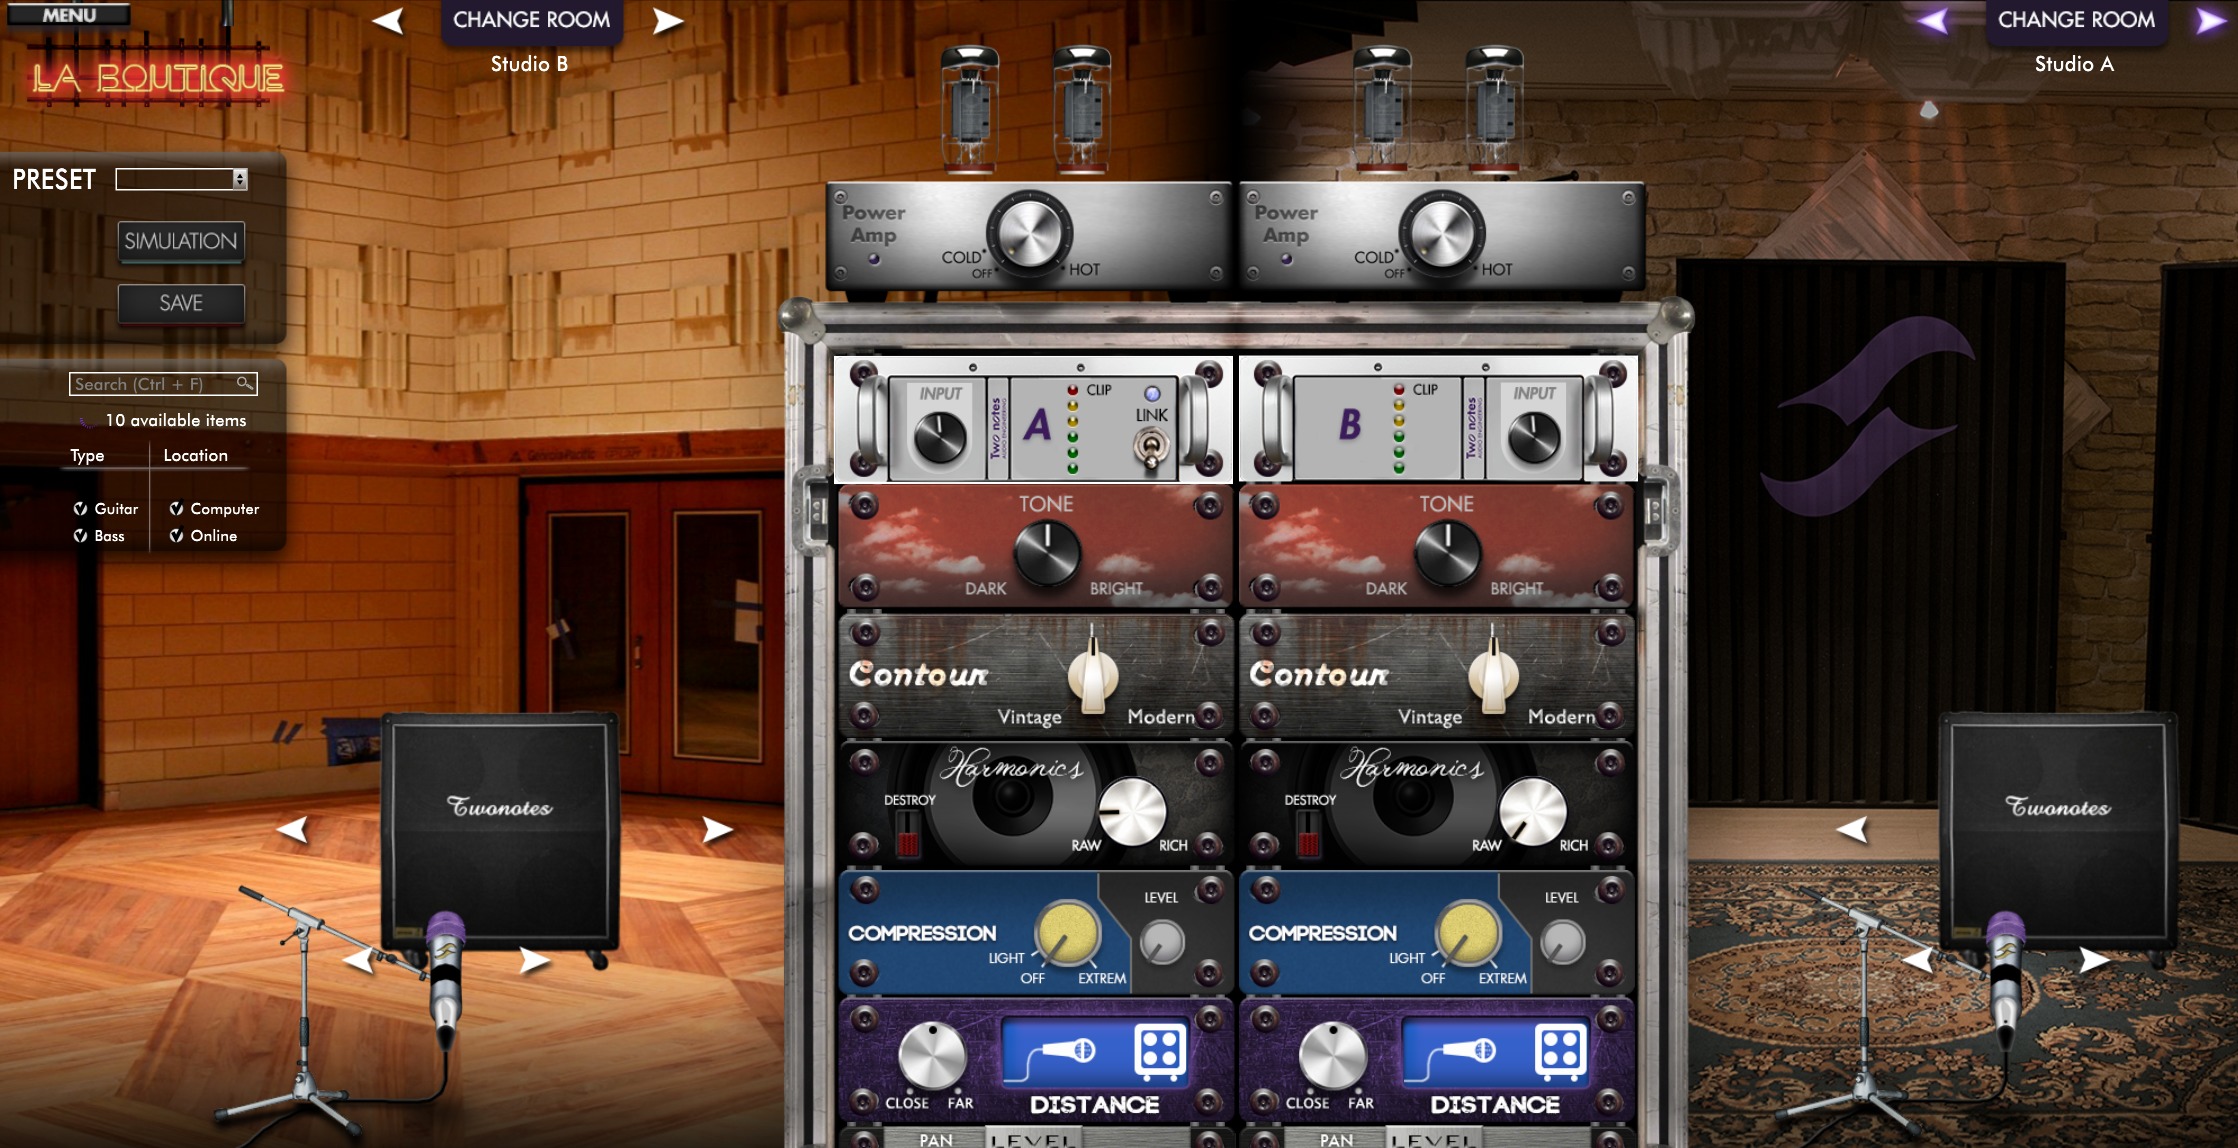
Task: Select the Location column header
Action: (195, 455)
